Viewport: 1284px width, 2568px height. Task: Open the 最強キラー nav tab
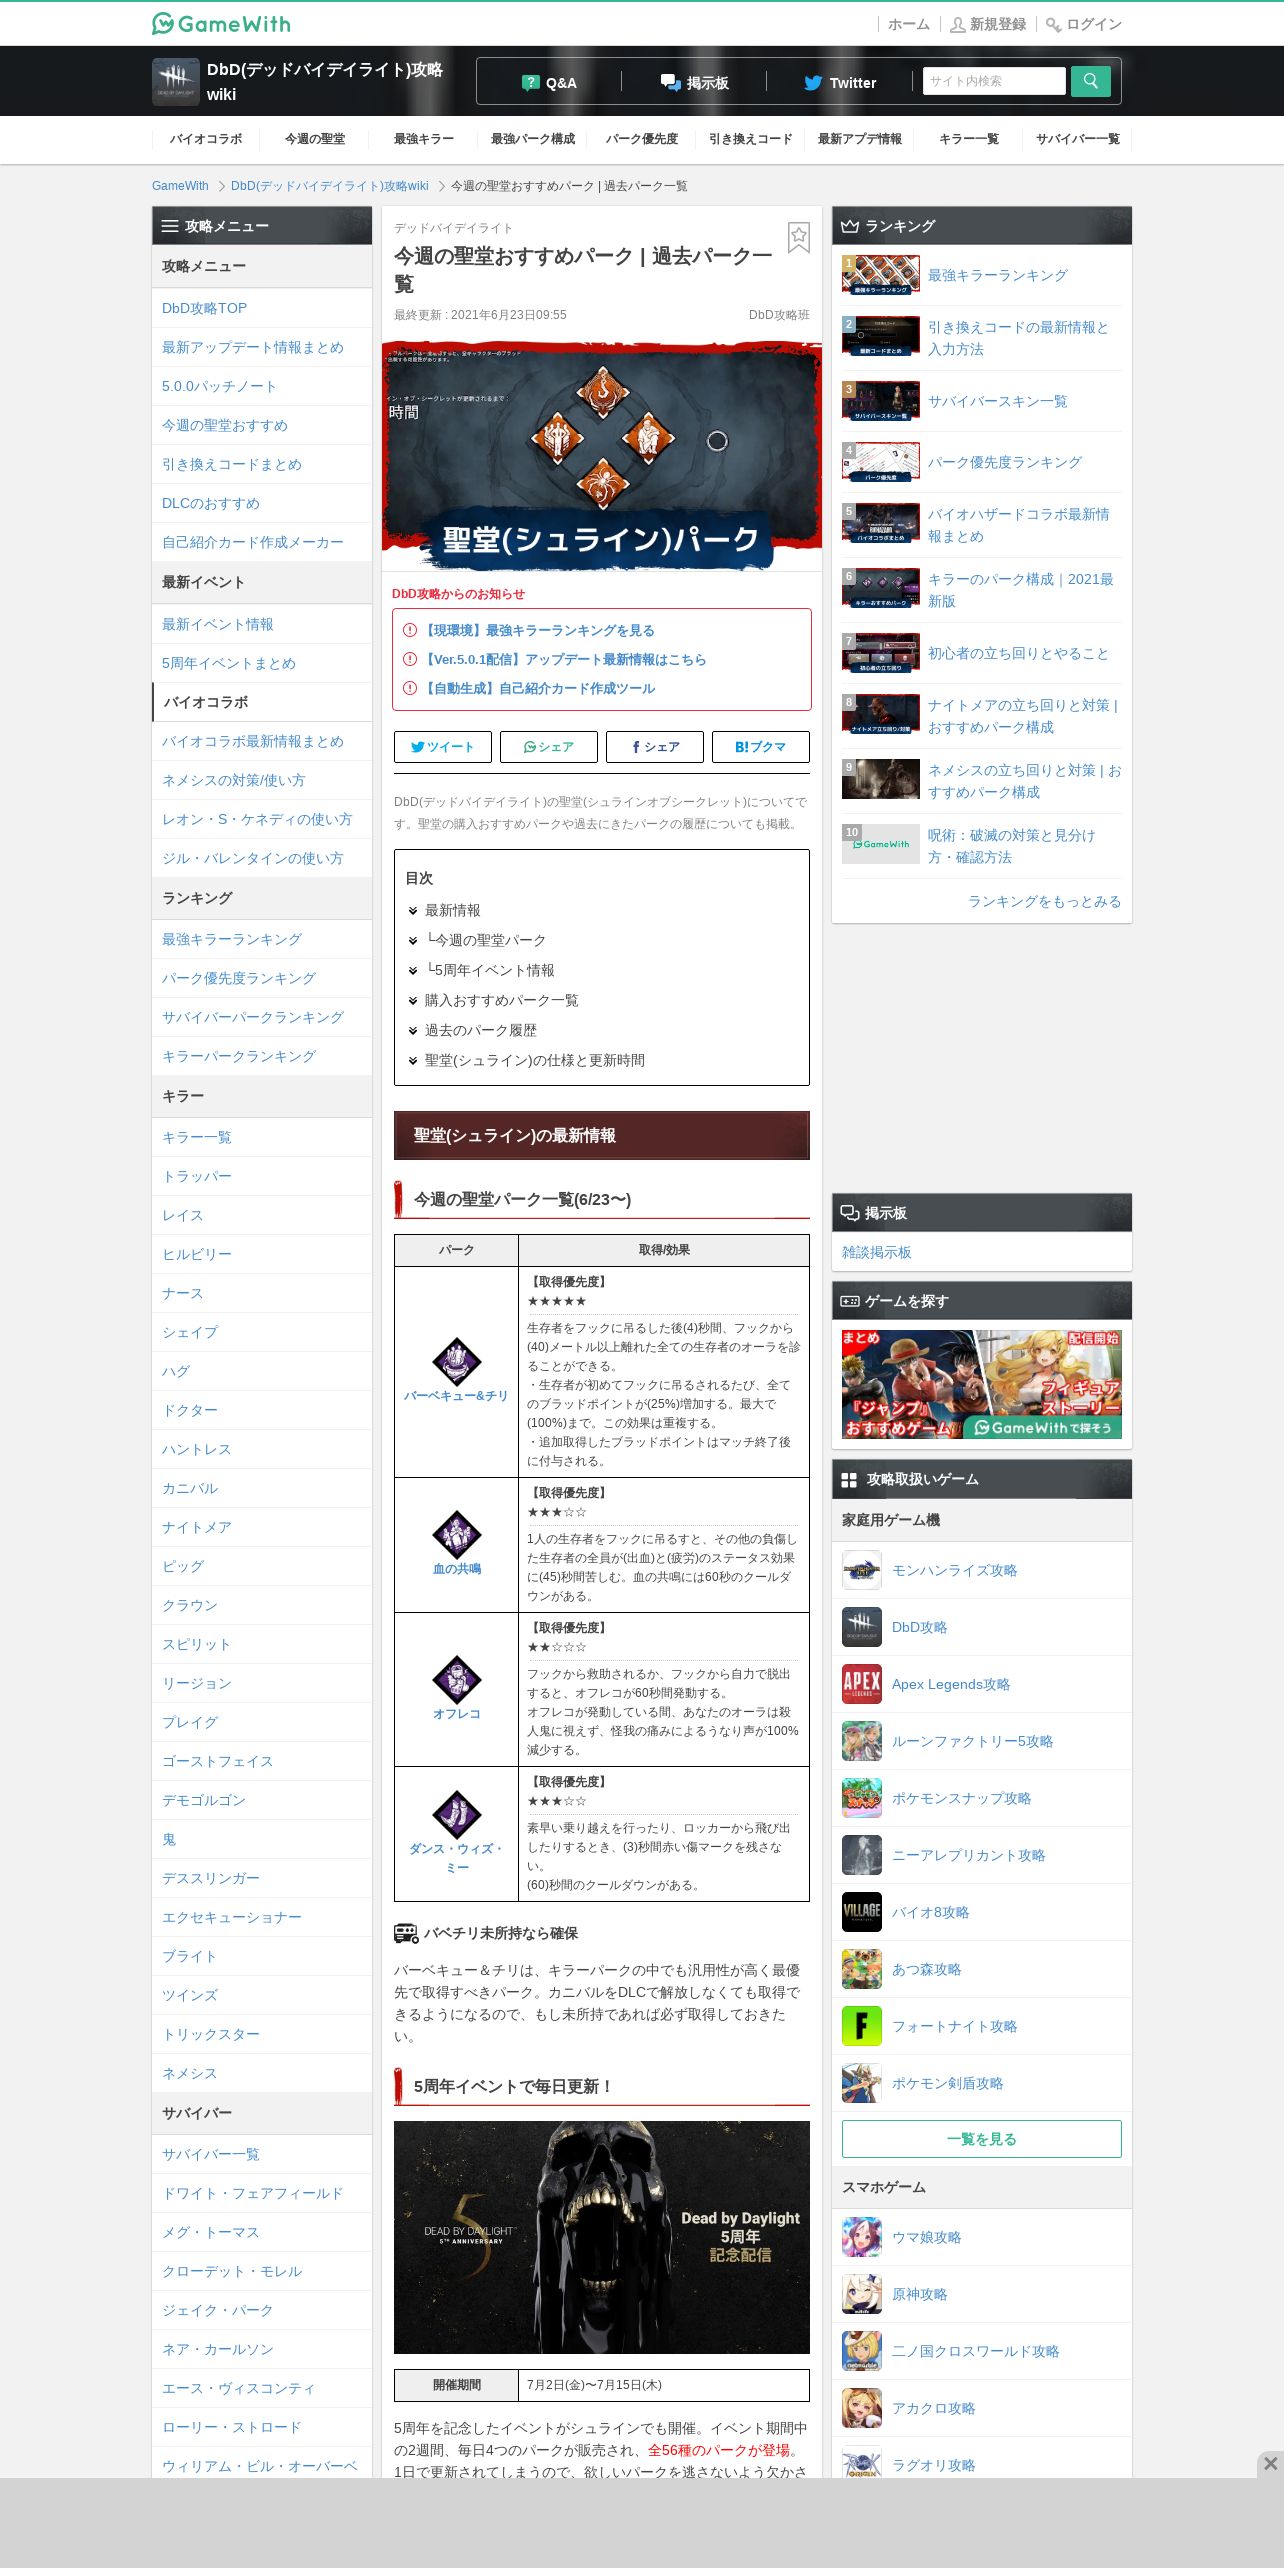click(x=424, y=139)
